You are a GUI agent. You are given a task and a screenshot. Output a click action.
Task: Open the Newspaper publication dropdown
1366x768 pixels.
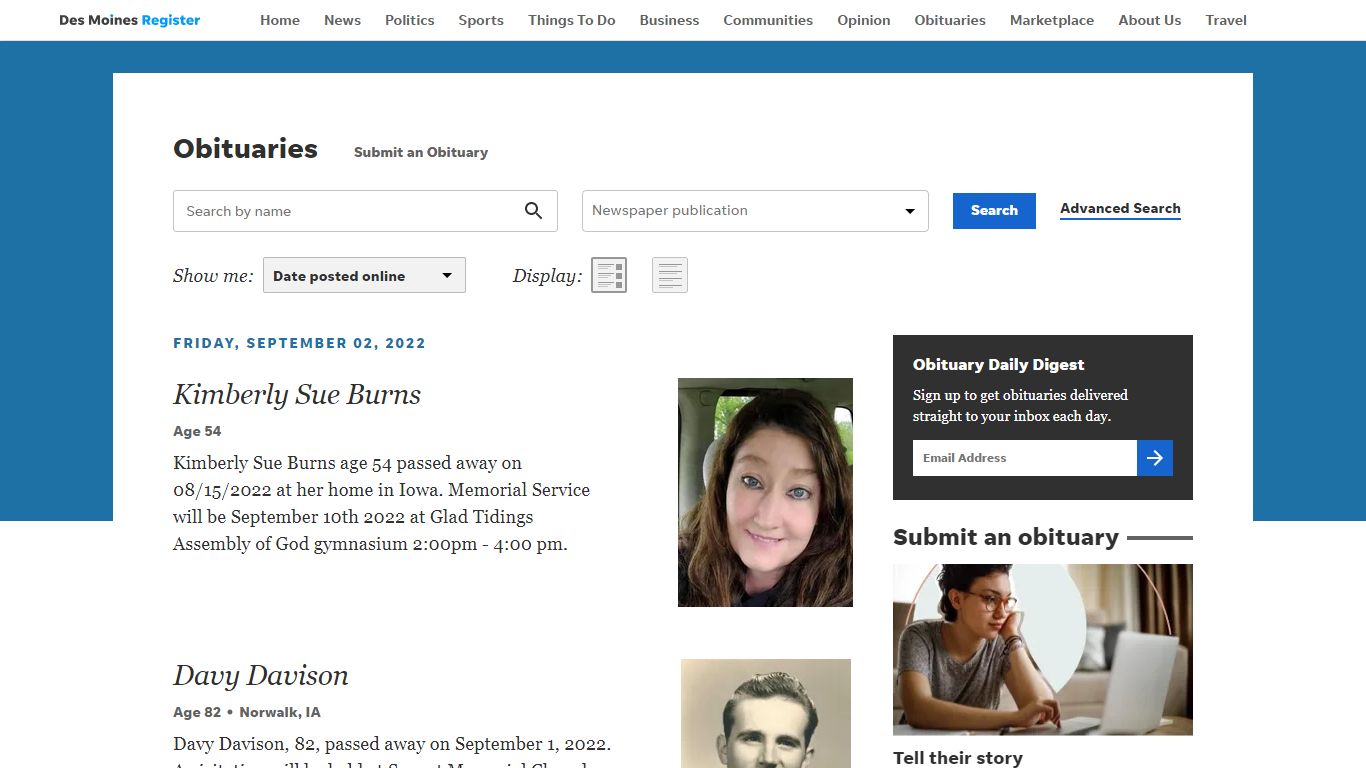click(754, 211)
